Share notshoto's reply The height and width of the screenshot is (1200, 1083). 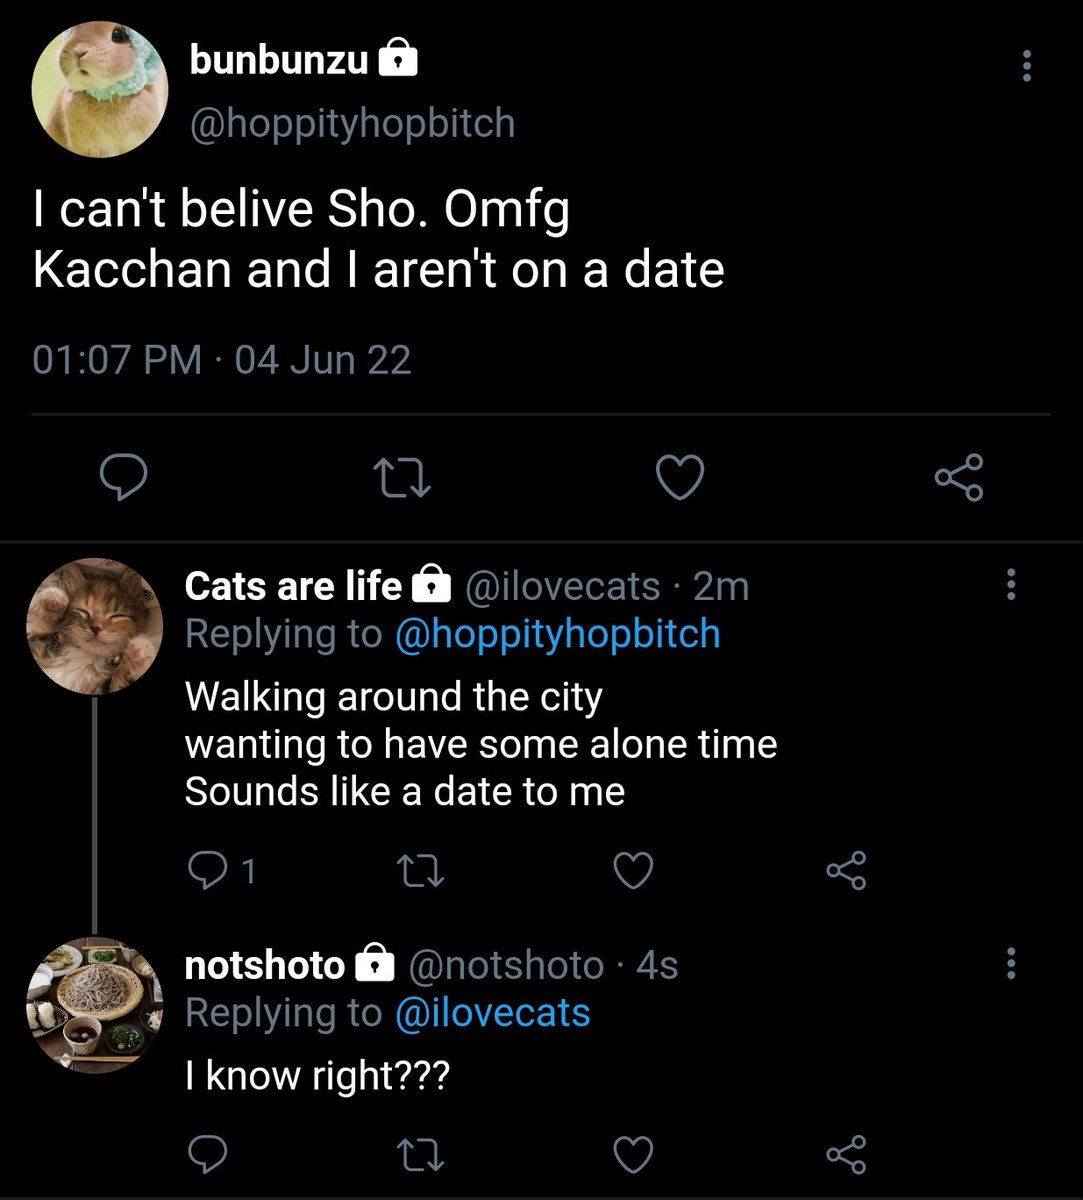tap(846, 1155)
